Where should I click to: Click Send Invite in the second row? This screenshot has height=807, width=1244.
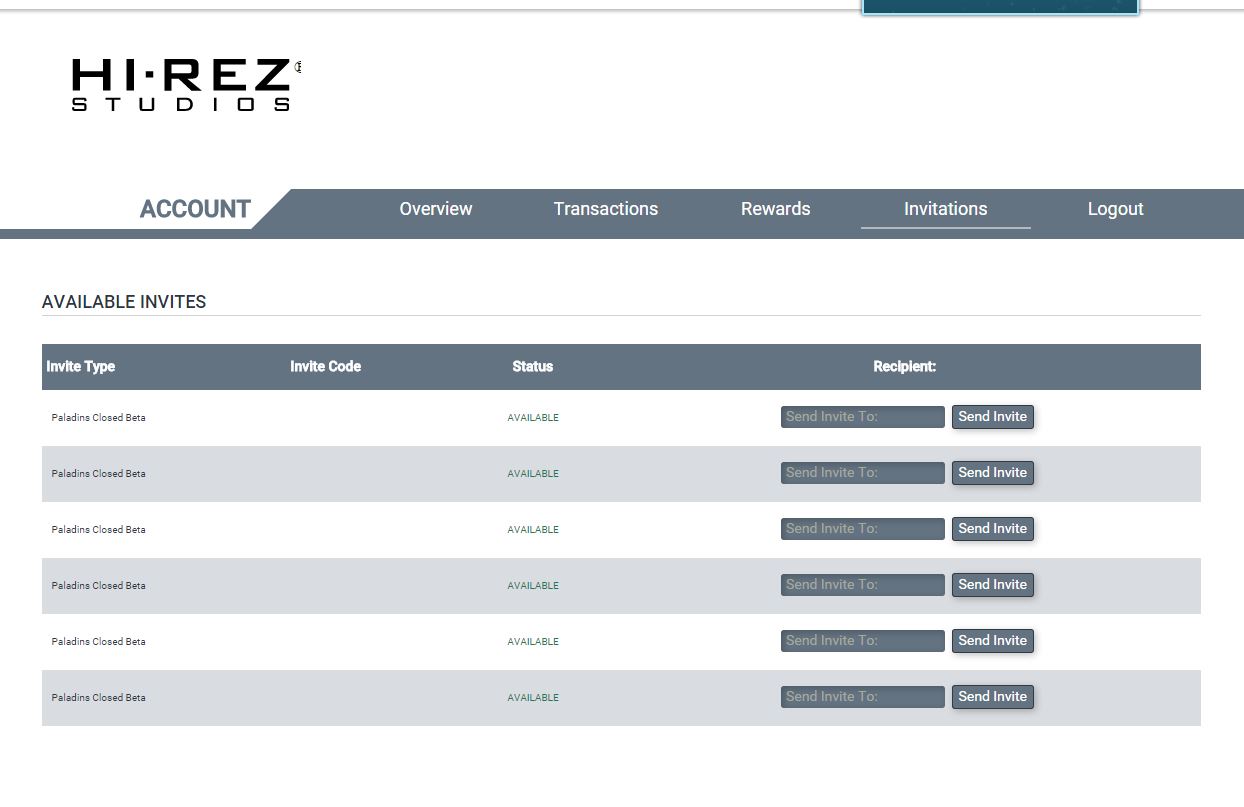[x=993, y=473]
